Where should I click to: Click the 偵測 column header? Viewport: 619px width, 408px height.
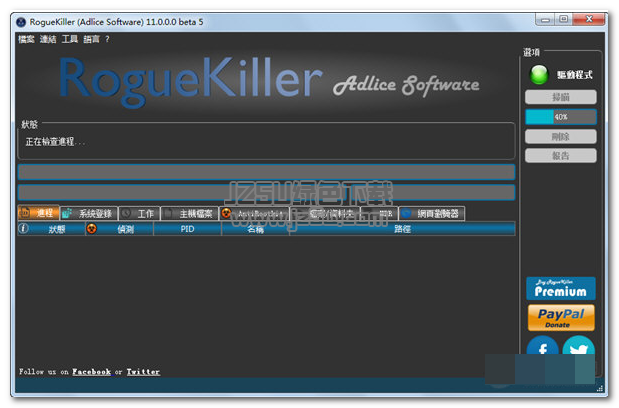(120, 229)
